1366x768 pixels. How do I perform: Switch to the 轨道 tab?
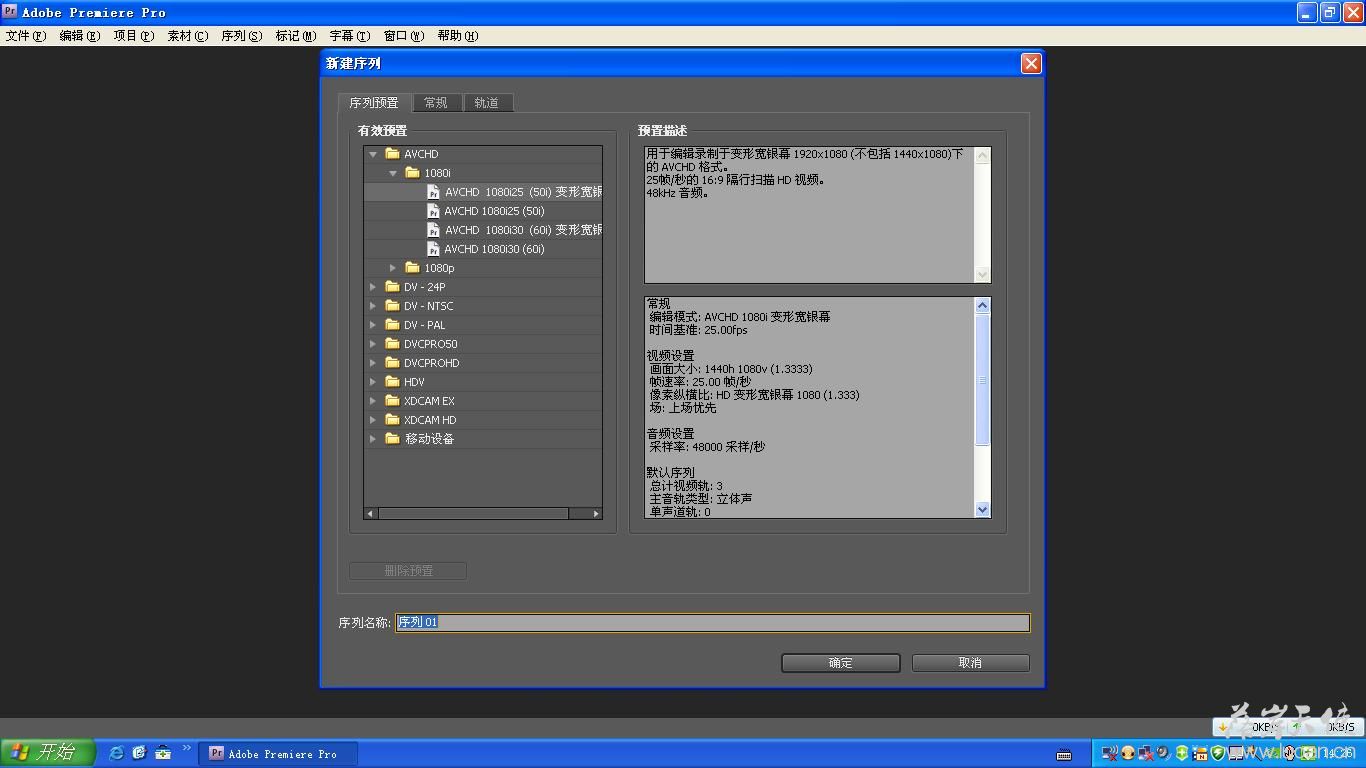click(487, 103)
